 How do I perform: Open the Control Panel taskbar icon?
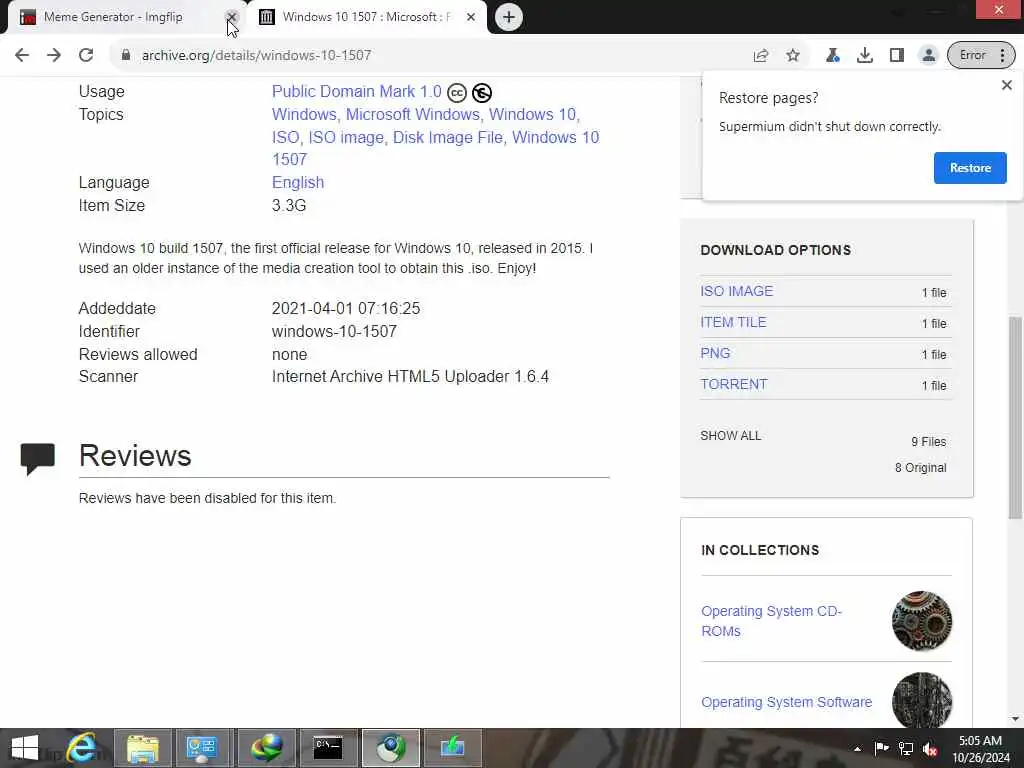[x=204, y=748]
